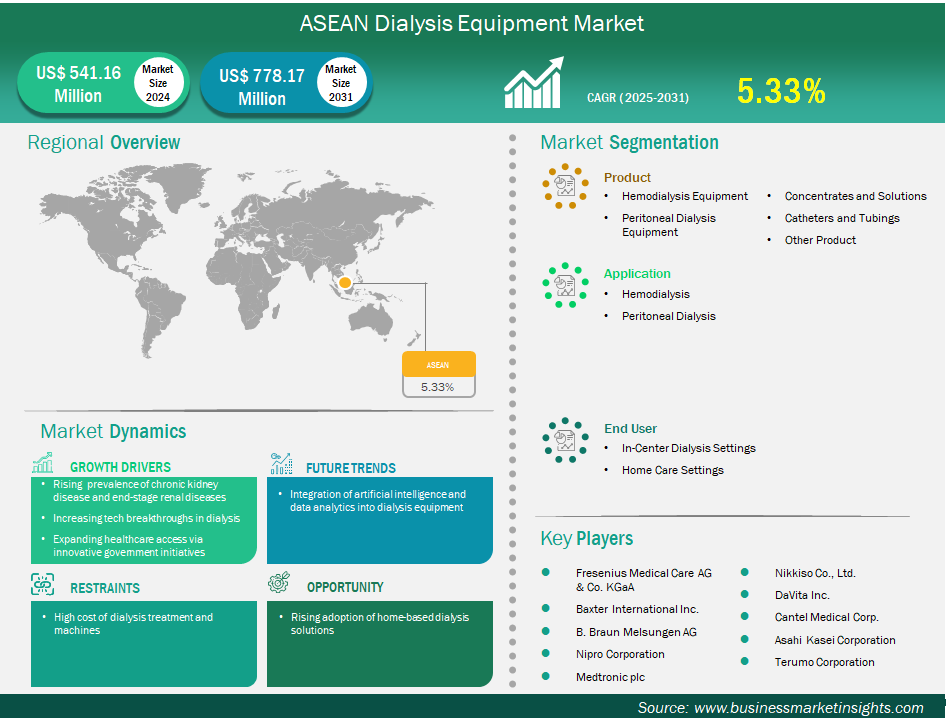Click the Market Size 2024 white circle badge

pyautogui.click(x=157, y=83)
